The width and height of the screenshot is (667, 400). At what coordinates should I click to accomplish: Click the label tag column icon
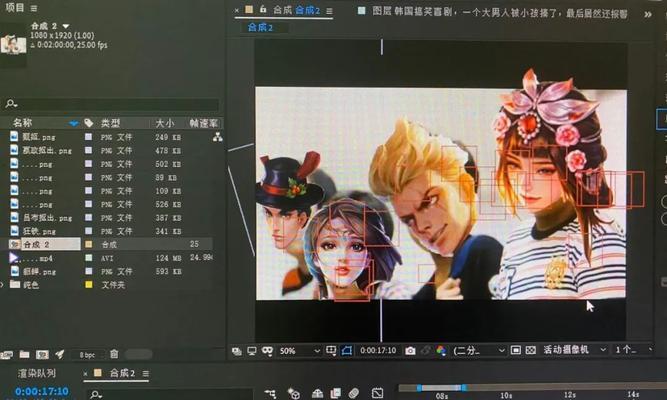click(88, 123)
